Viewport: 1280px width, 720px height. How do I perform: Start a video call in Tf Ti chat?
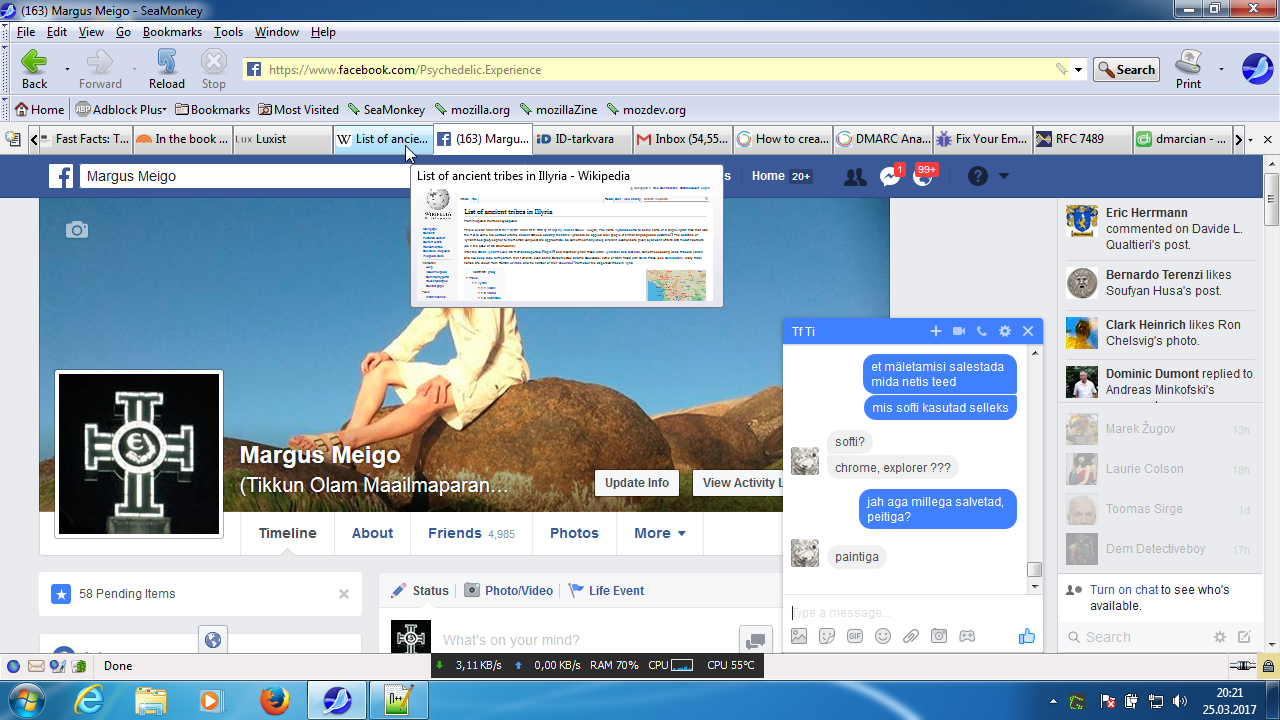pyautogui.click(x=959, y=331)
